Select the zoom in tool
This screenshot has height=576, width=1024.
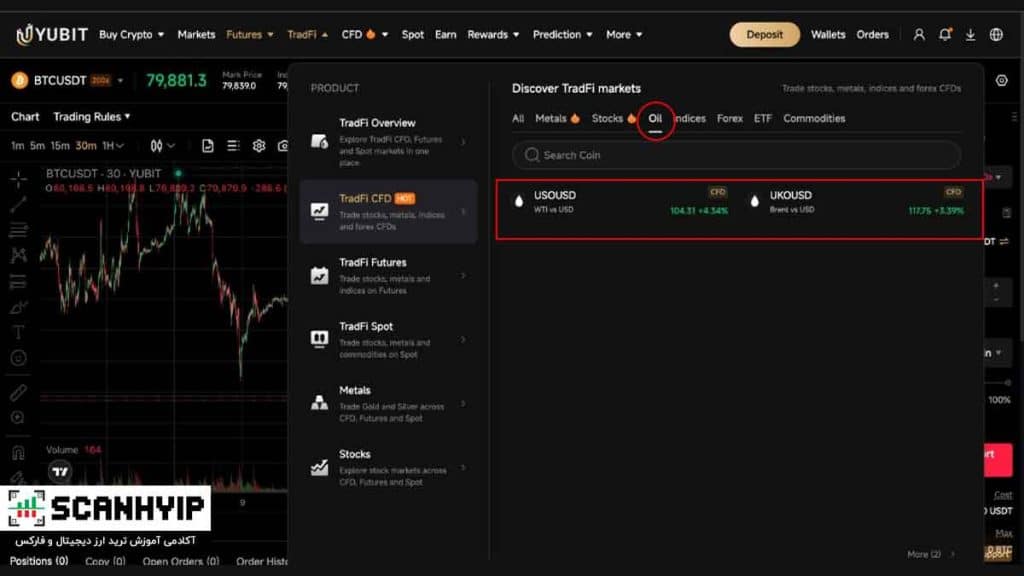coord(18,417)
